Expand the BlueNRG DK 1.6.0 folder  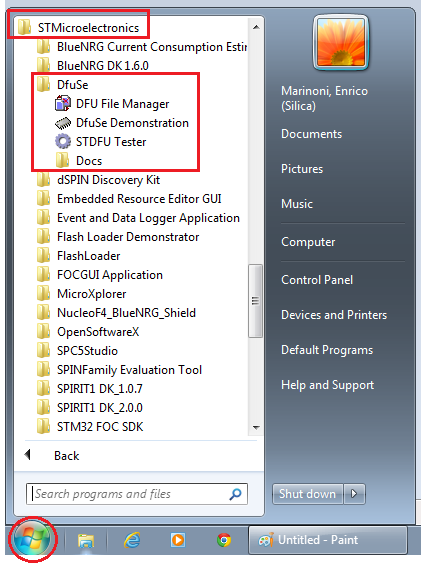[x=93, y=66]
